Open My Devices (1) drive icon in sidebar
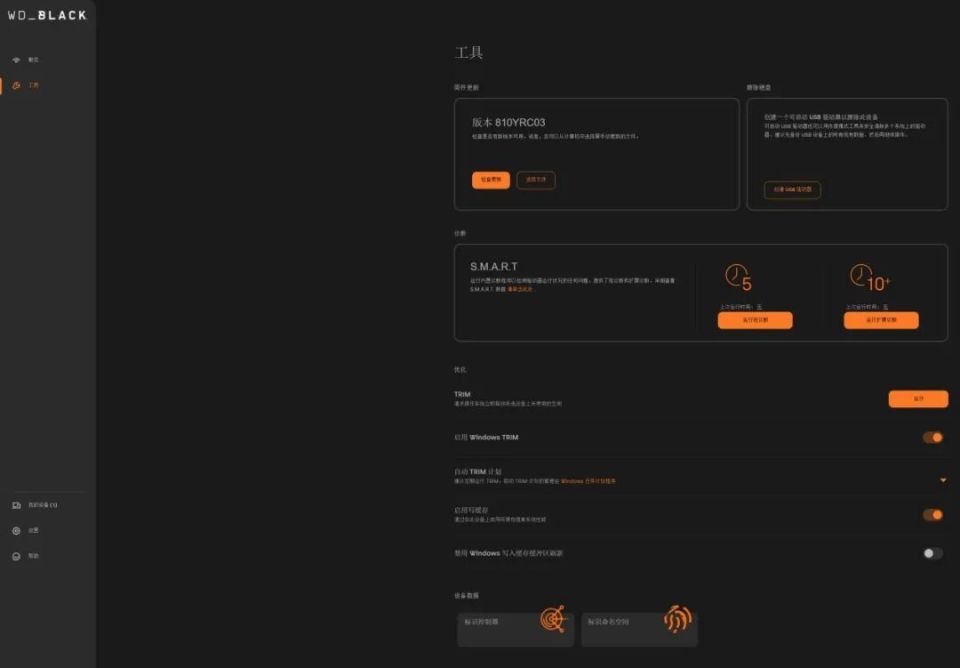Screen dimensions: 960x668 (x=17, y=505)
